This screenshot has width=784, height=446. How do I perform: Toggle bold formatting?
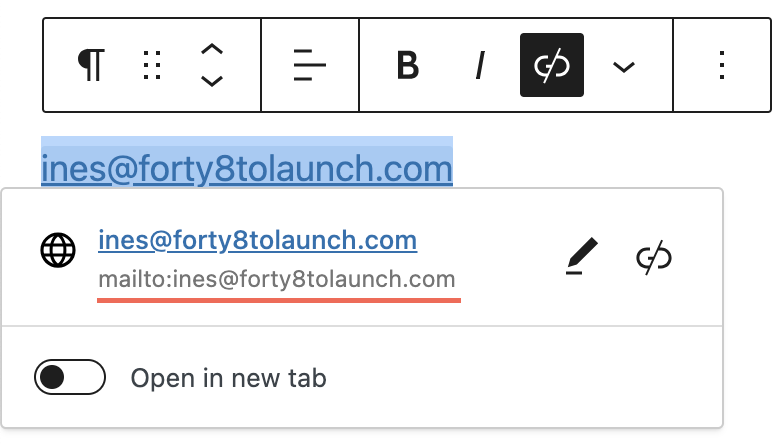(x=407, y=66)
